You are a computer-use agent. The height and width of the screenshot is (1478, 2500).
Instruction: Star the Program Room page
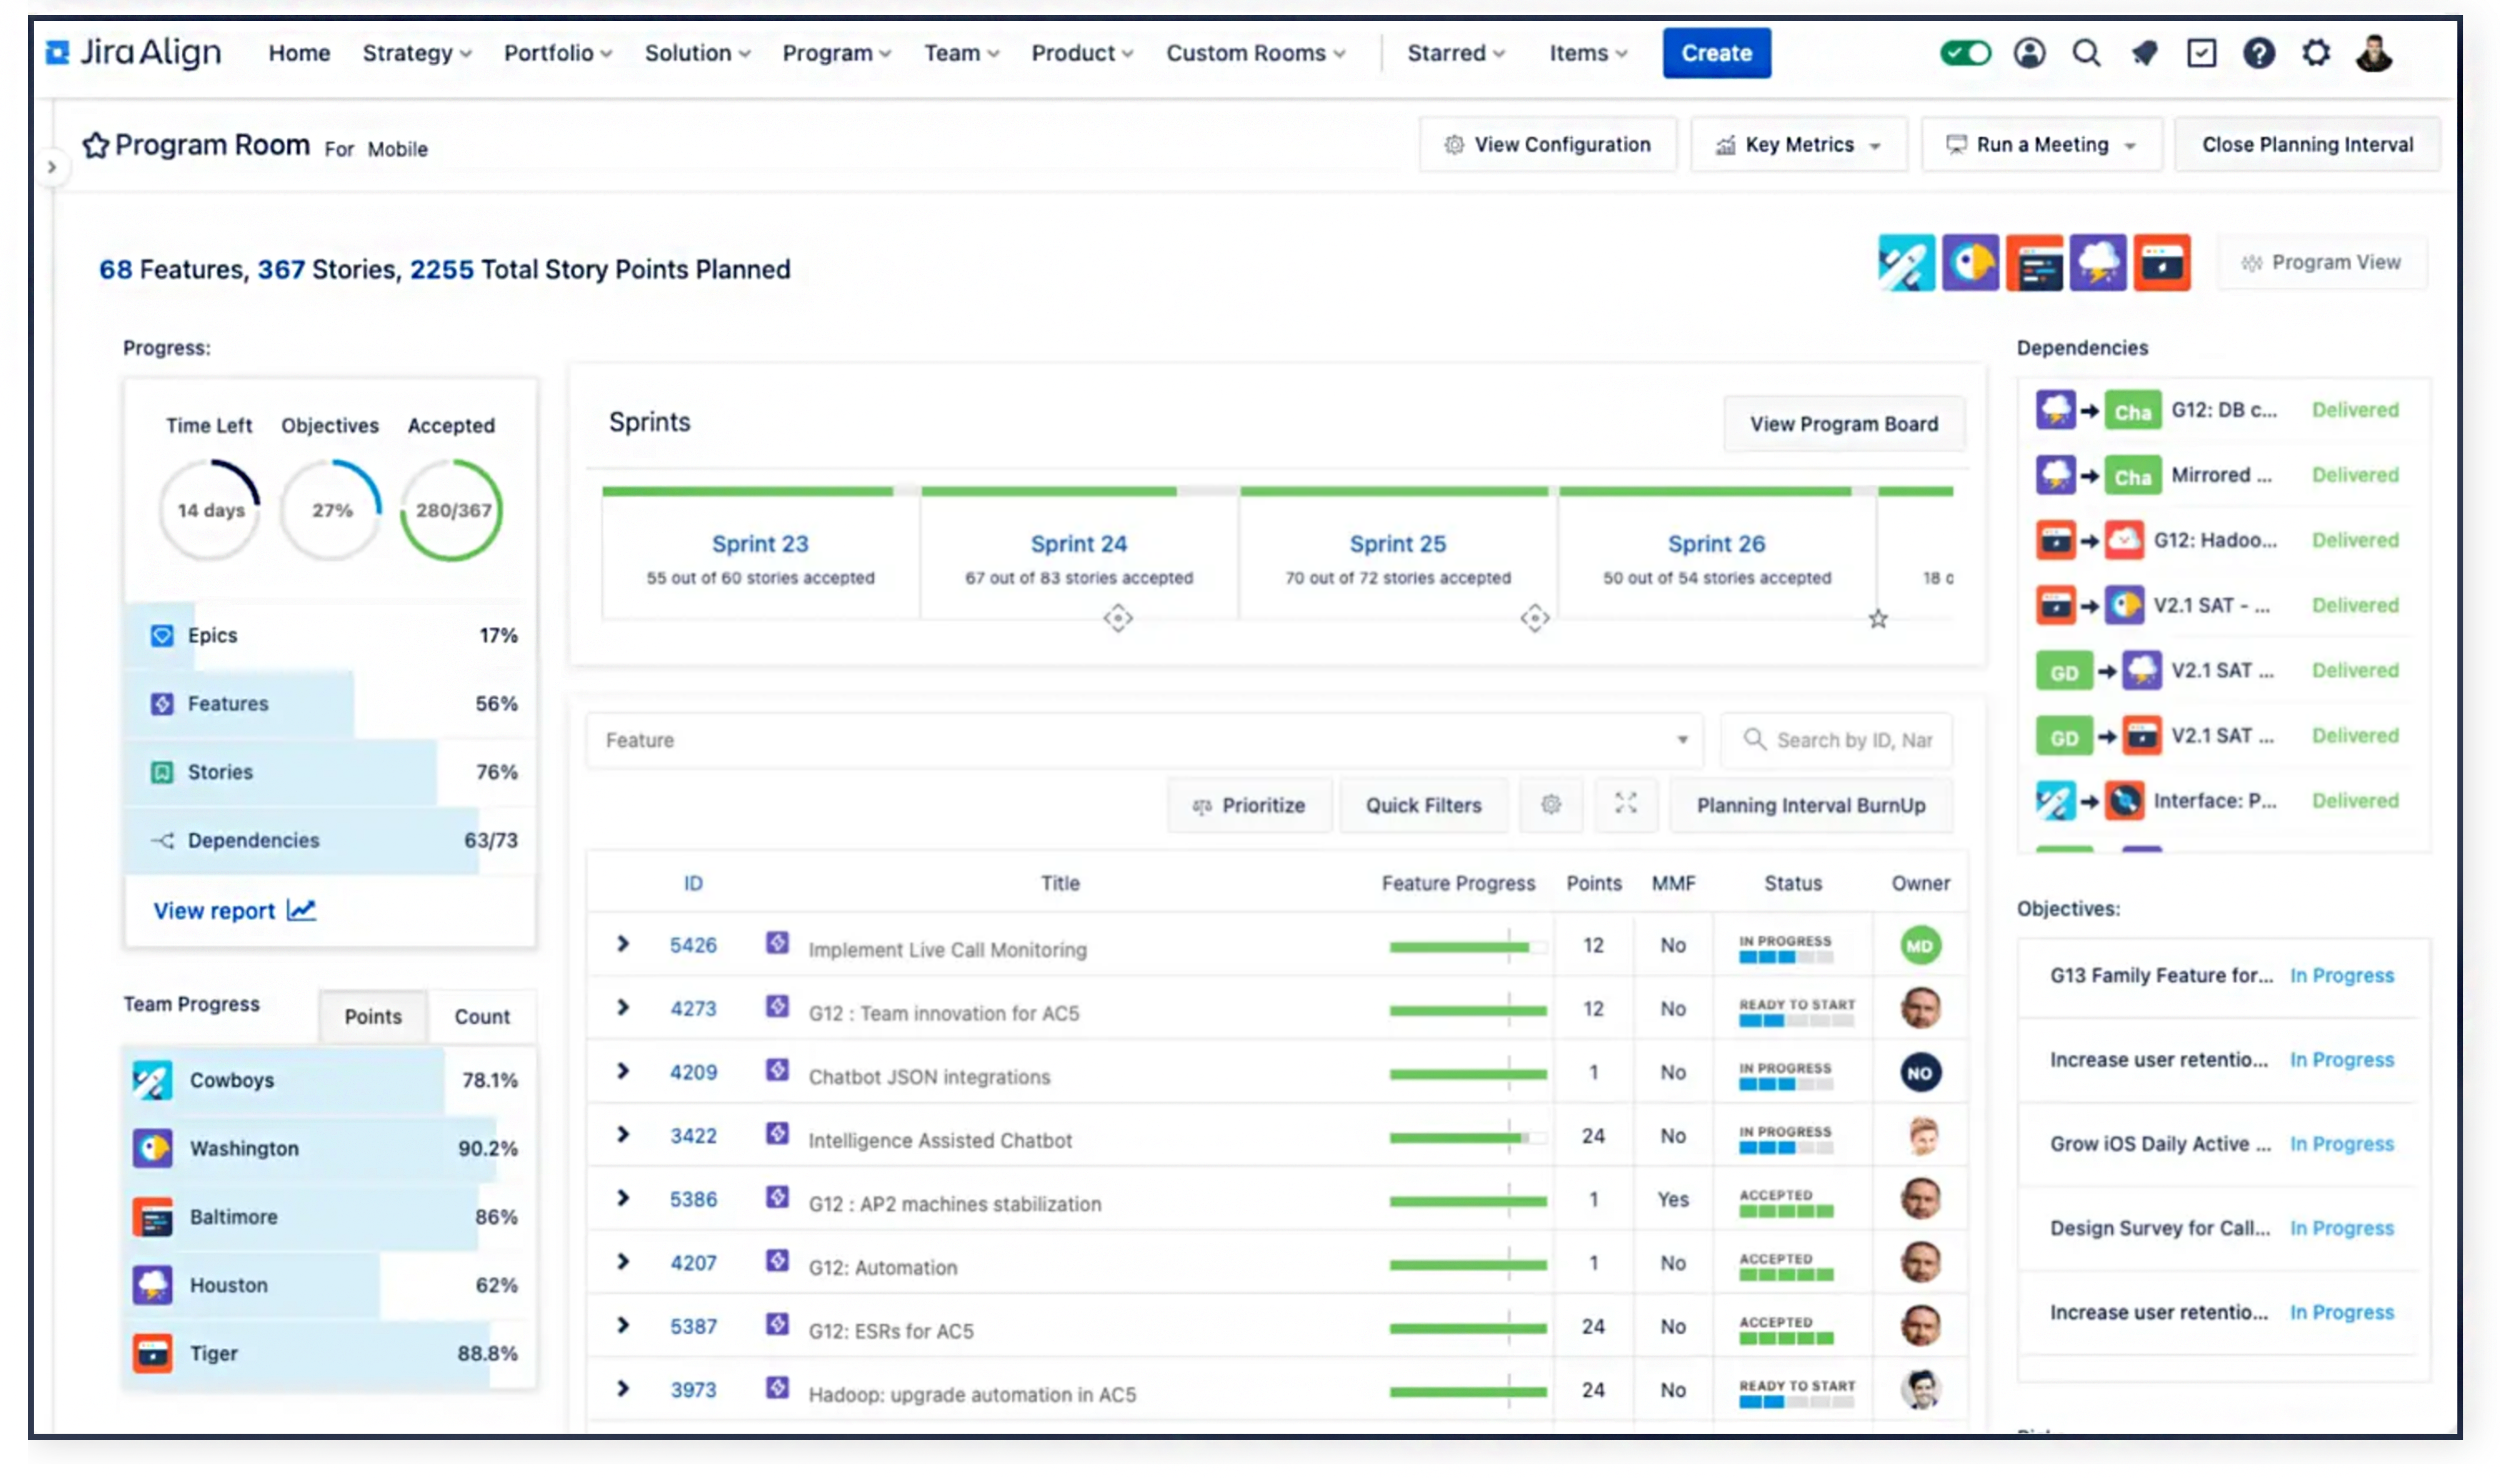[x=95, y=146]
